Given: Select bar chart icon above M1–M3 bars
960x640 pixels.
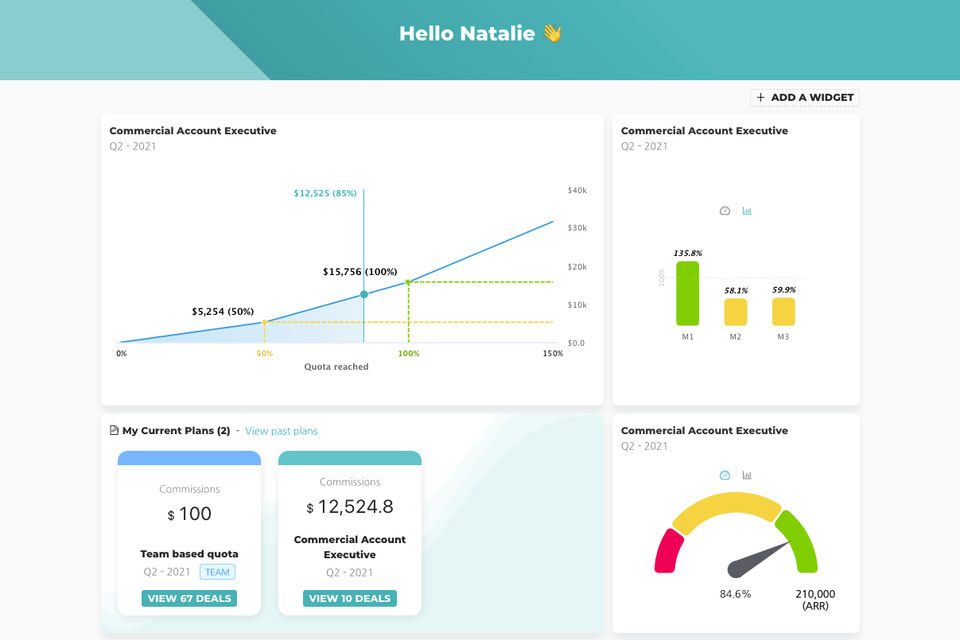Looking at the screenshot, I should [747, 211].
